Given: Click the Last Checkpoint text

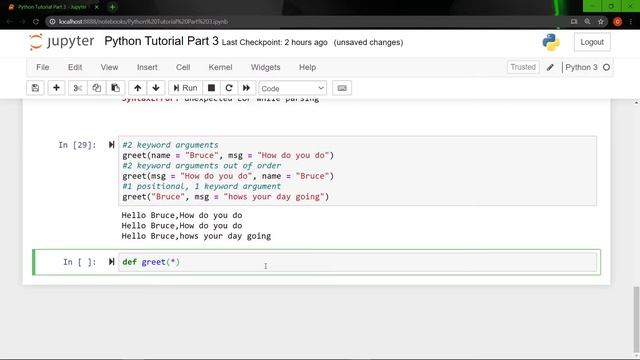Looking at the screenshot, I should click(274, 42).
